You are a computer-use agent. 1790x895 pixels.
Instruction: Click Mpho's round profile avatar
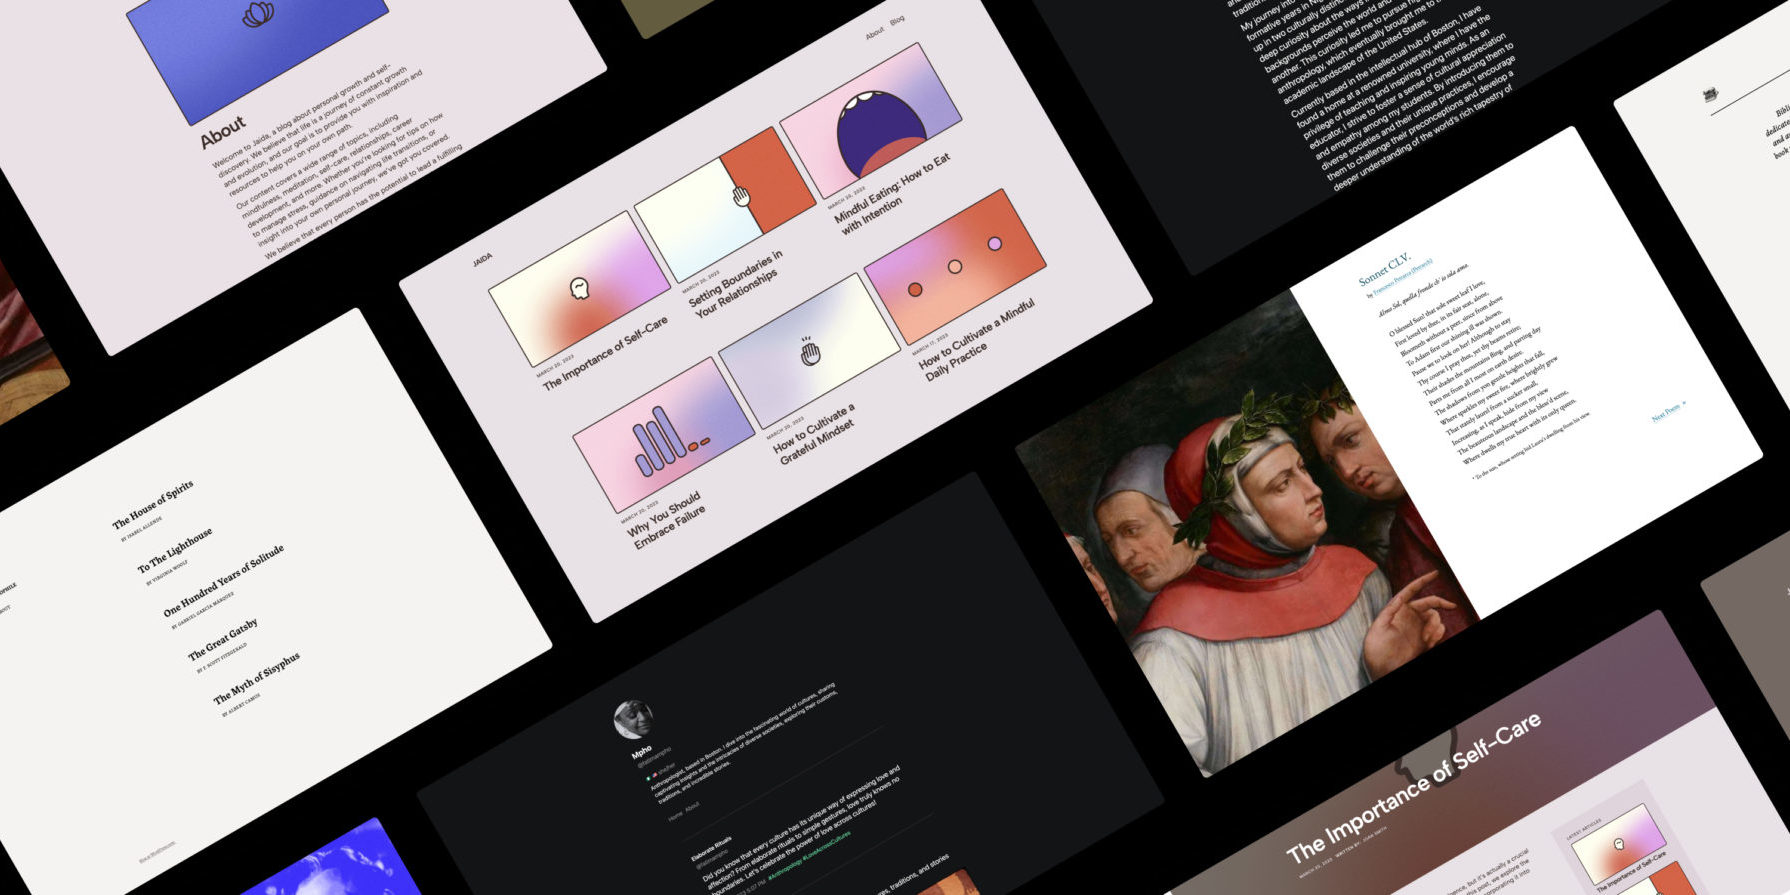point(633,719)
